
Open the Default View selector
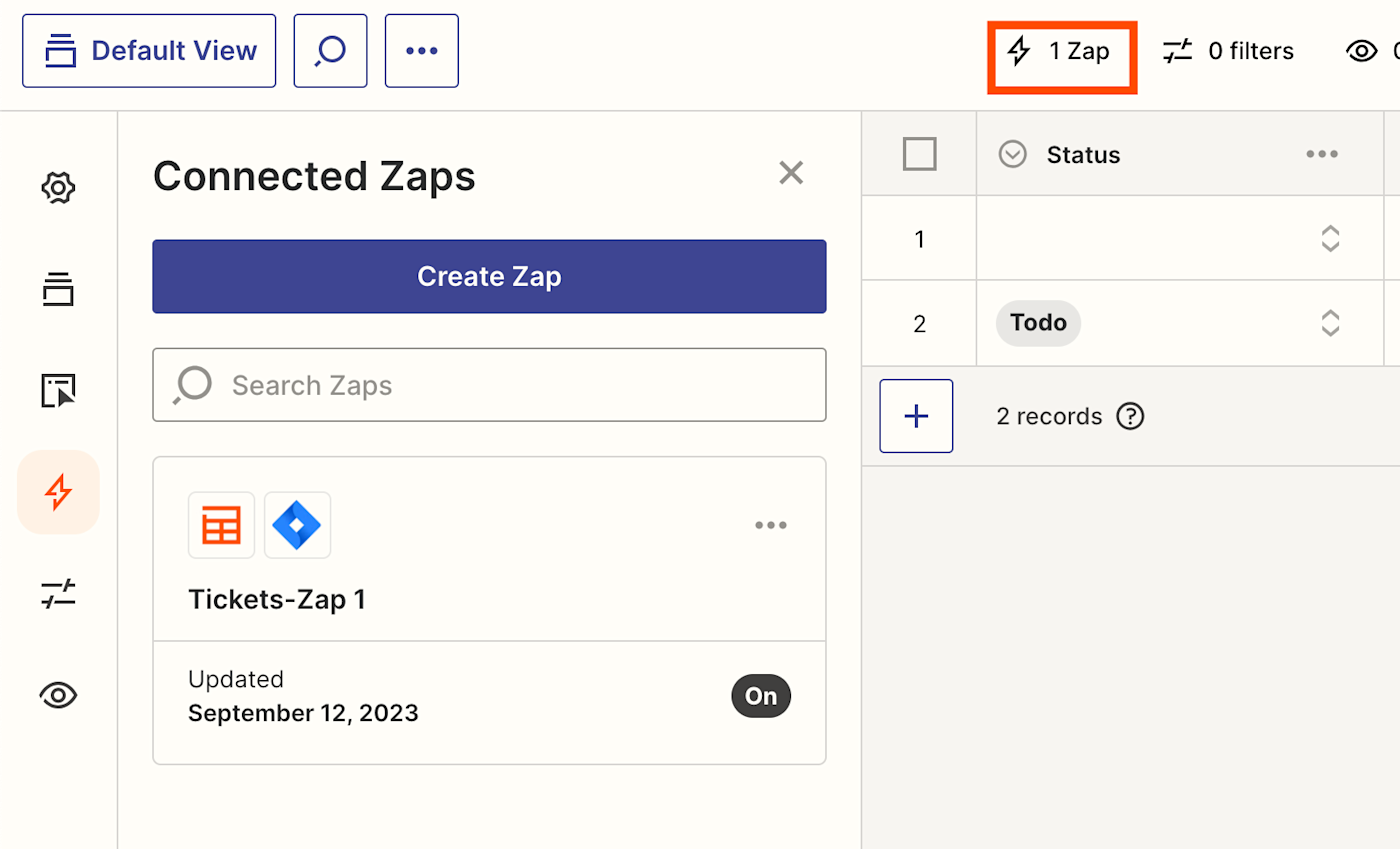[x=149, y=50]
